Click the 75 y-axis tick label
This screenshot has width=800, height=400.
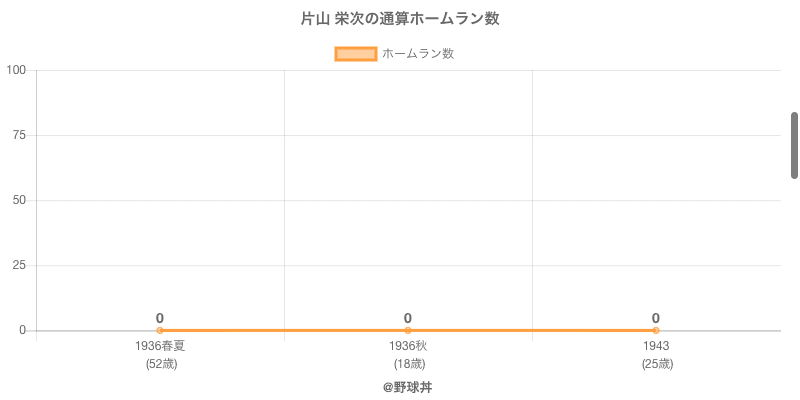19,135
